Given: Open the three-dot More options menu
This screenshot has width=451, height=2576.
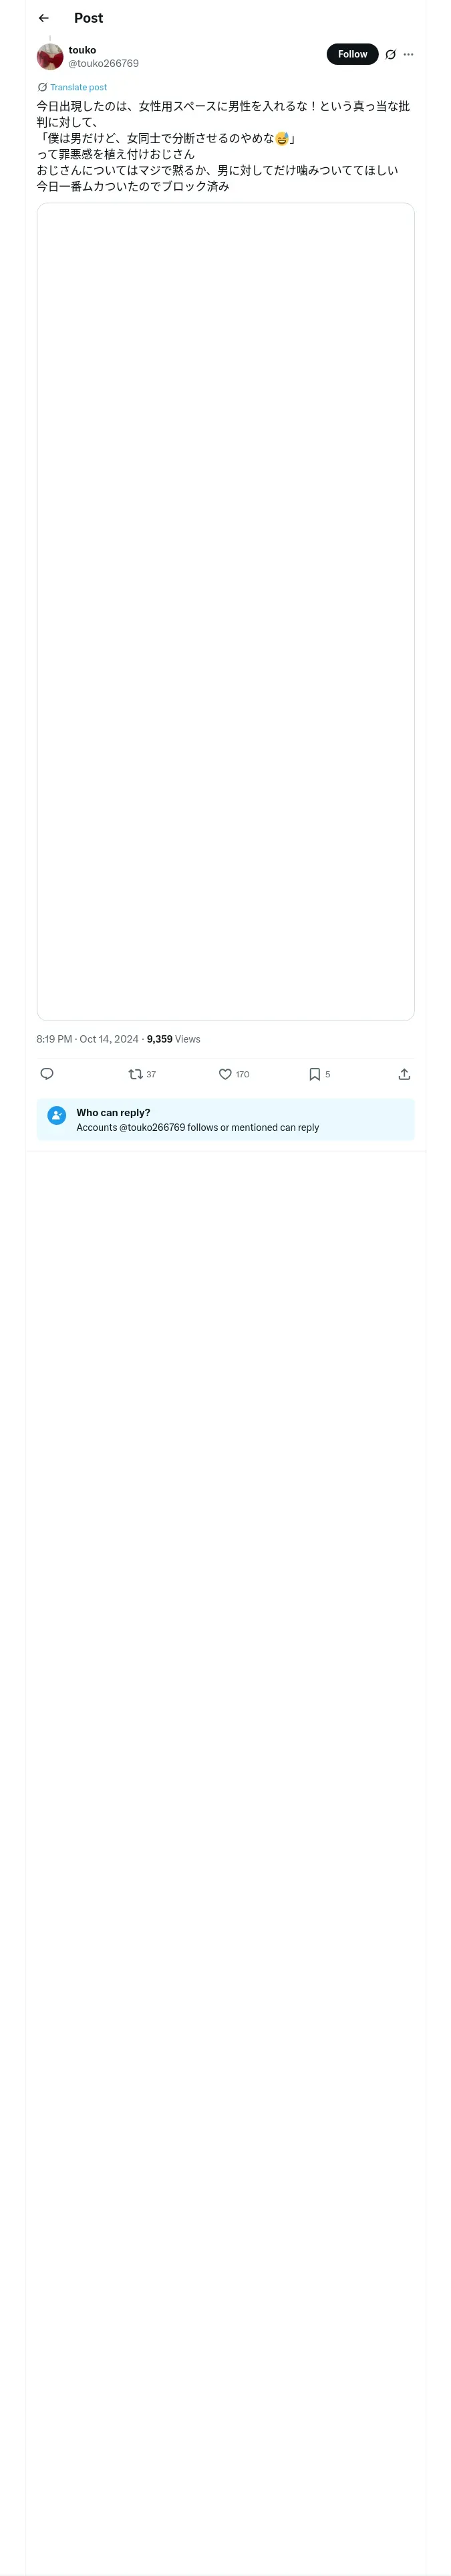Looking at the screenshot, I should click(x=408, y=55).
